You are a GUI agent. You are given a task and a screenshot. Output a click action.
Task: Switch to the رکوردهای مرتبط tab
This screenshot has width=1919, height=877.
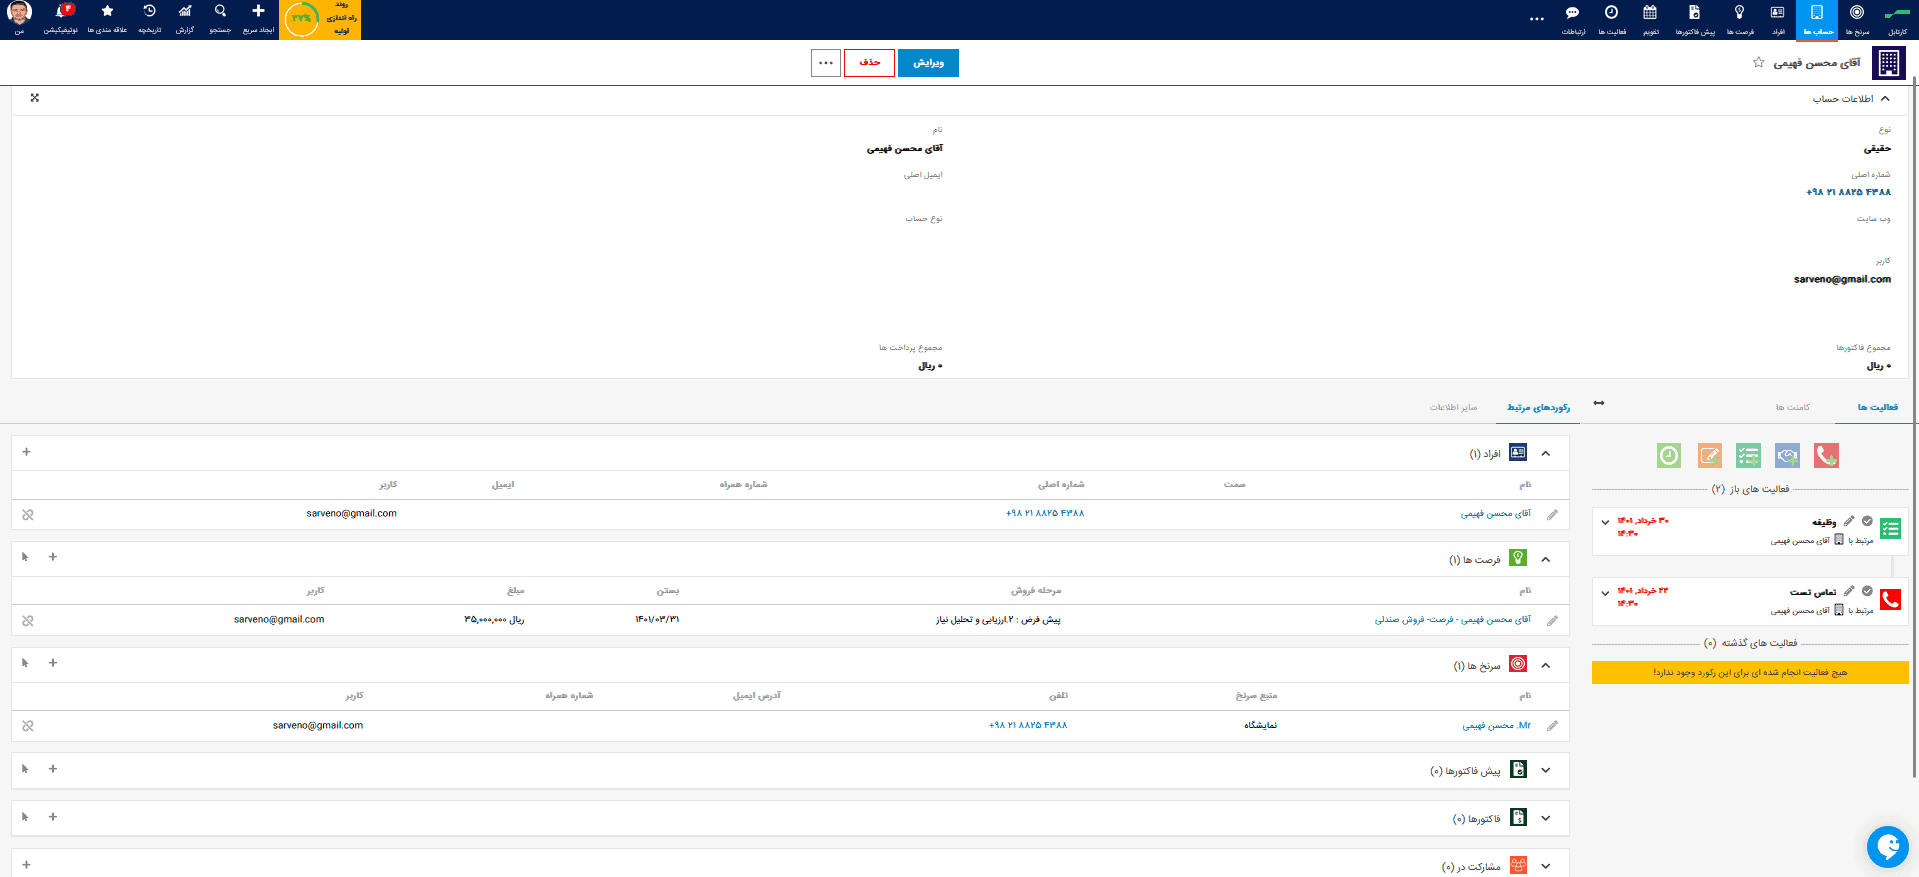[1538, 407]
